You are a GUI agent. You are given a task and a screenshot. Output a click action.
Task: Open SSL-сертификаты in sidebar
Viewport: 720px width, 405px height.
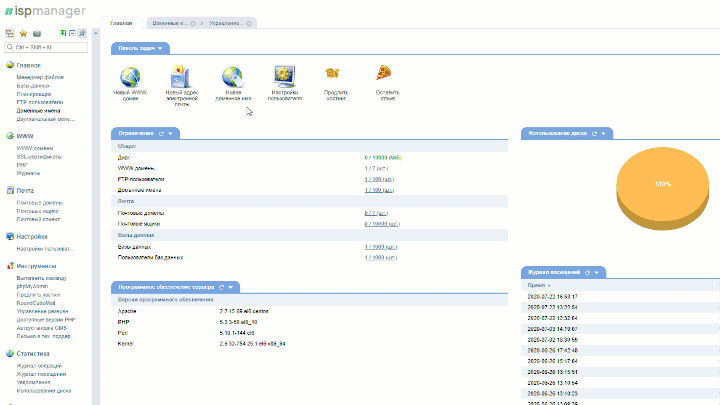(39, 157)
